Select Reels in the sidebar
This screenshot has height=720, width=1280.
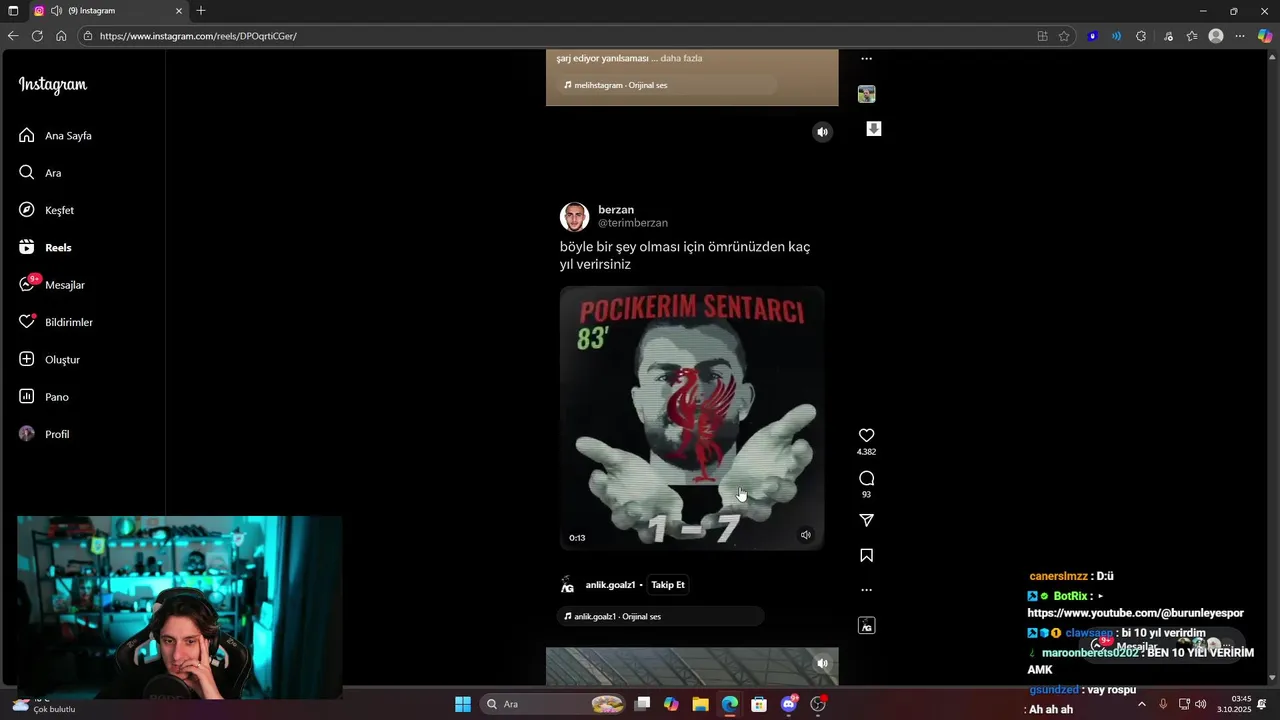tap(45, 247)
